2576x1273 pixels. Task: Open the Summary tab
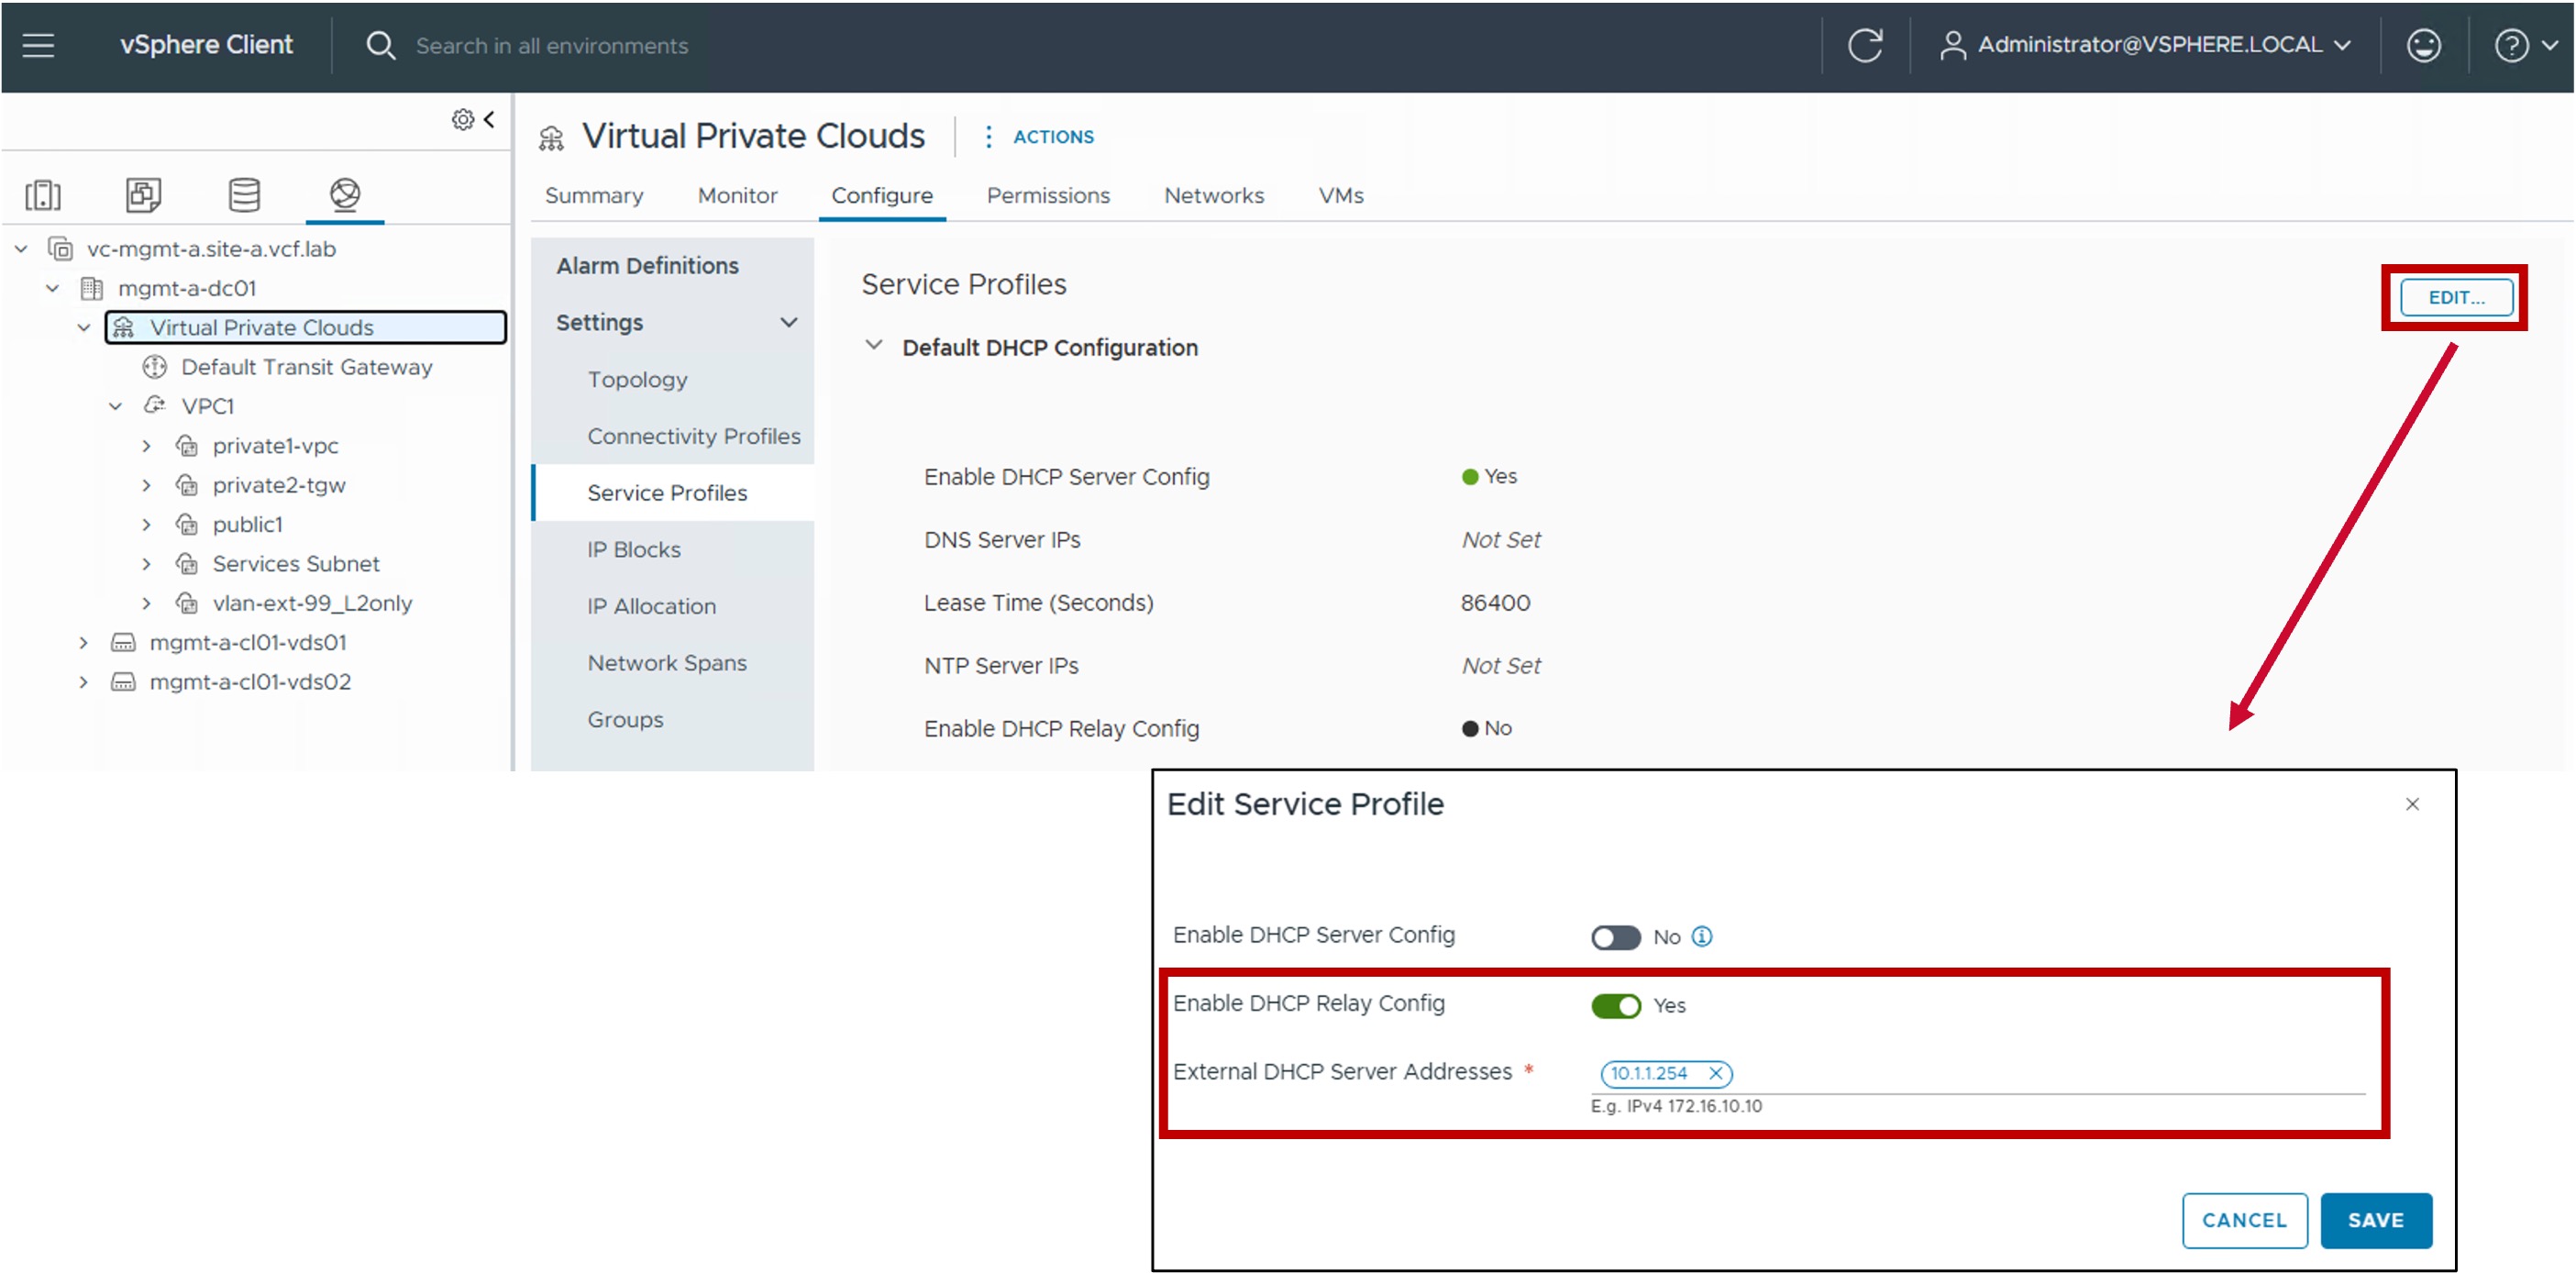point(594,196)
